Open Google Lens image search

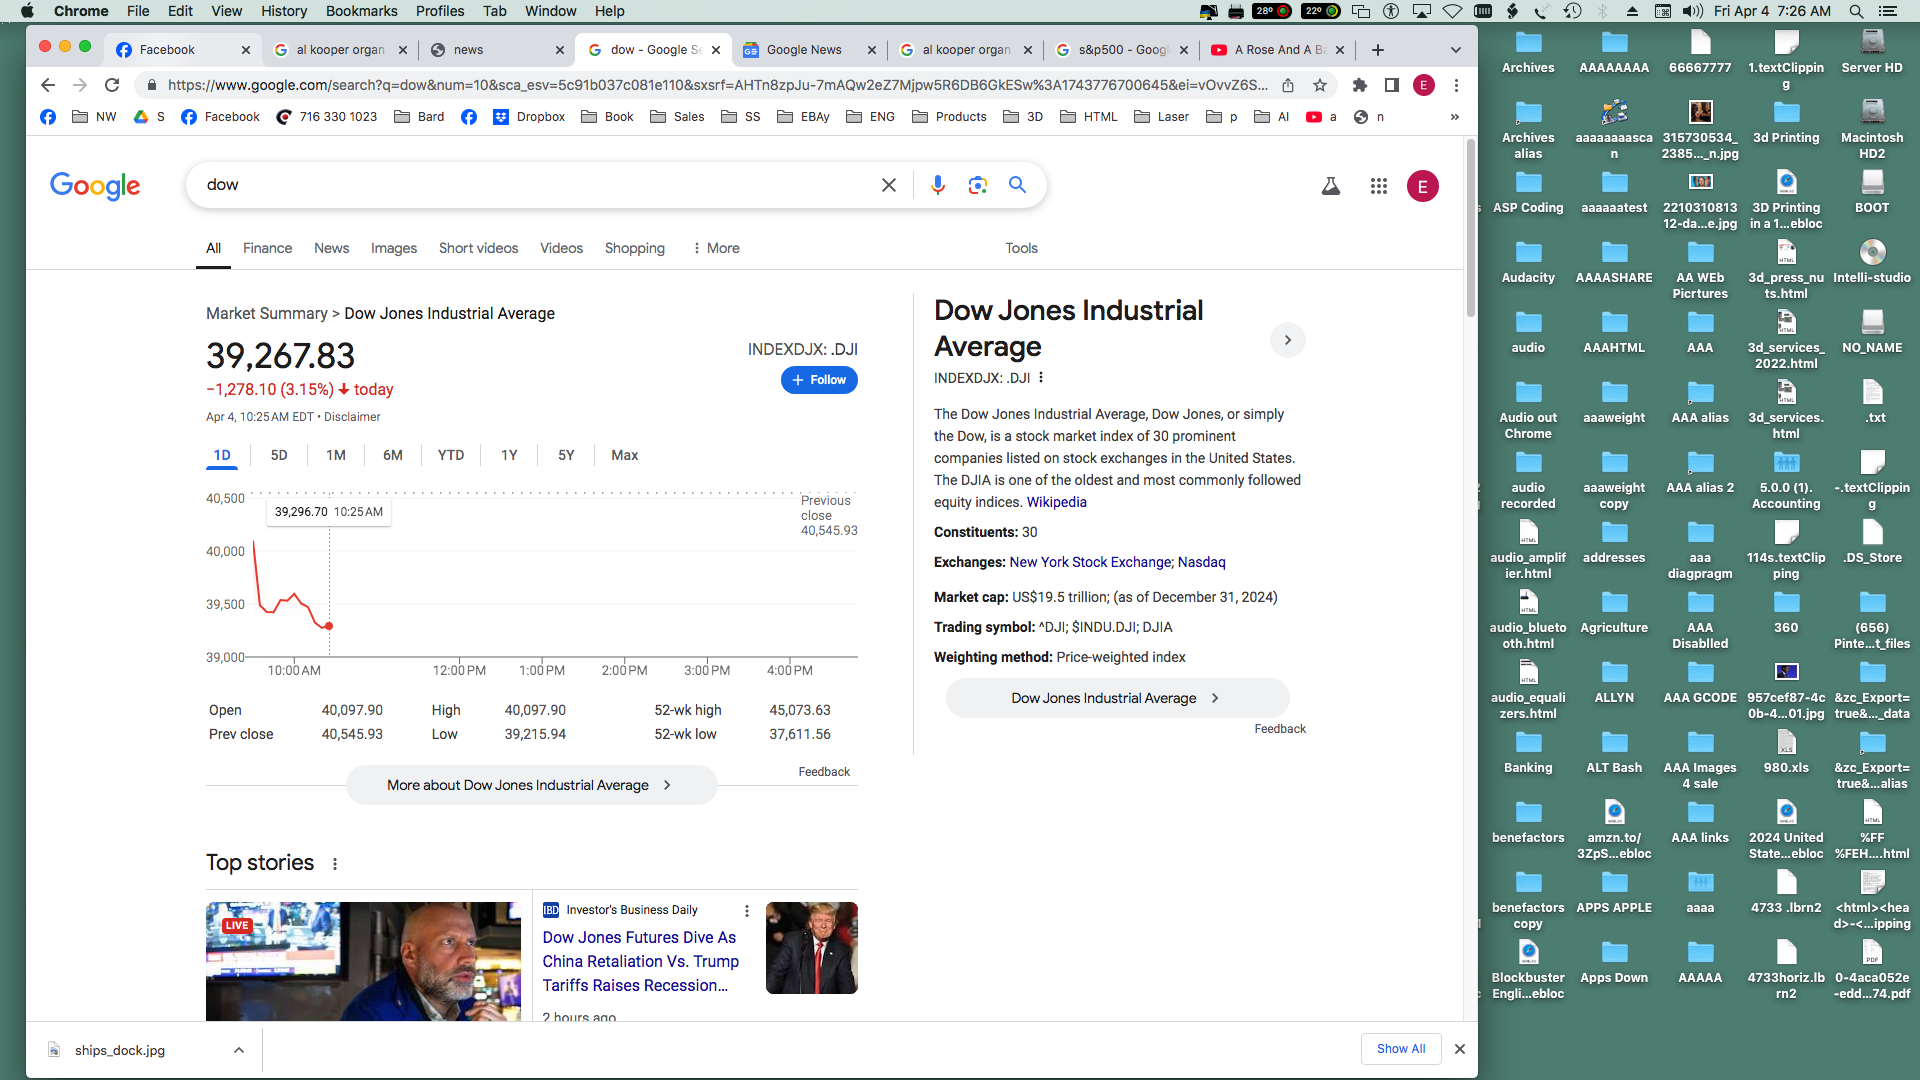click(x=977, y=185)
